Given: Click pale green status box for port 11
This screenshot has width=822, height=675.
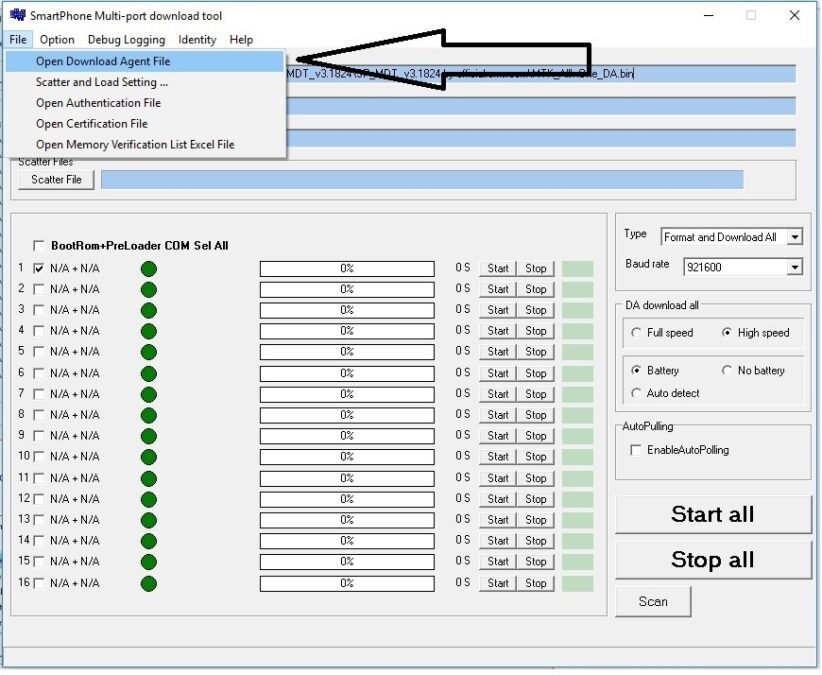Looking at the screenshot, I should (578, 480).
